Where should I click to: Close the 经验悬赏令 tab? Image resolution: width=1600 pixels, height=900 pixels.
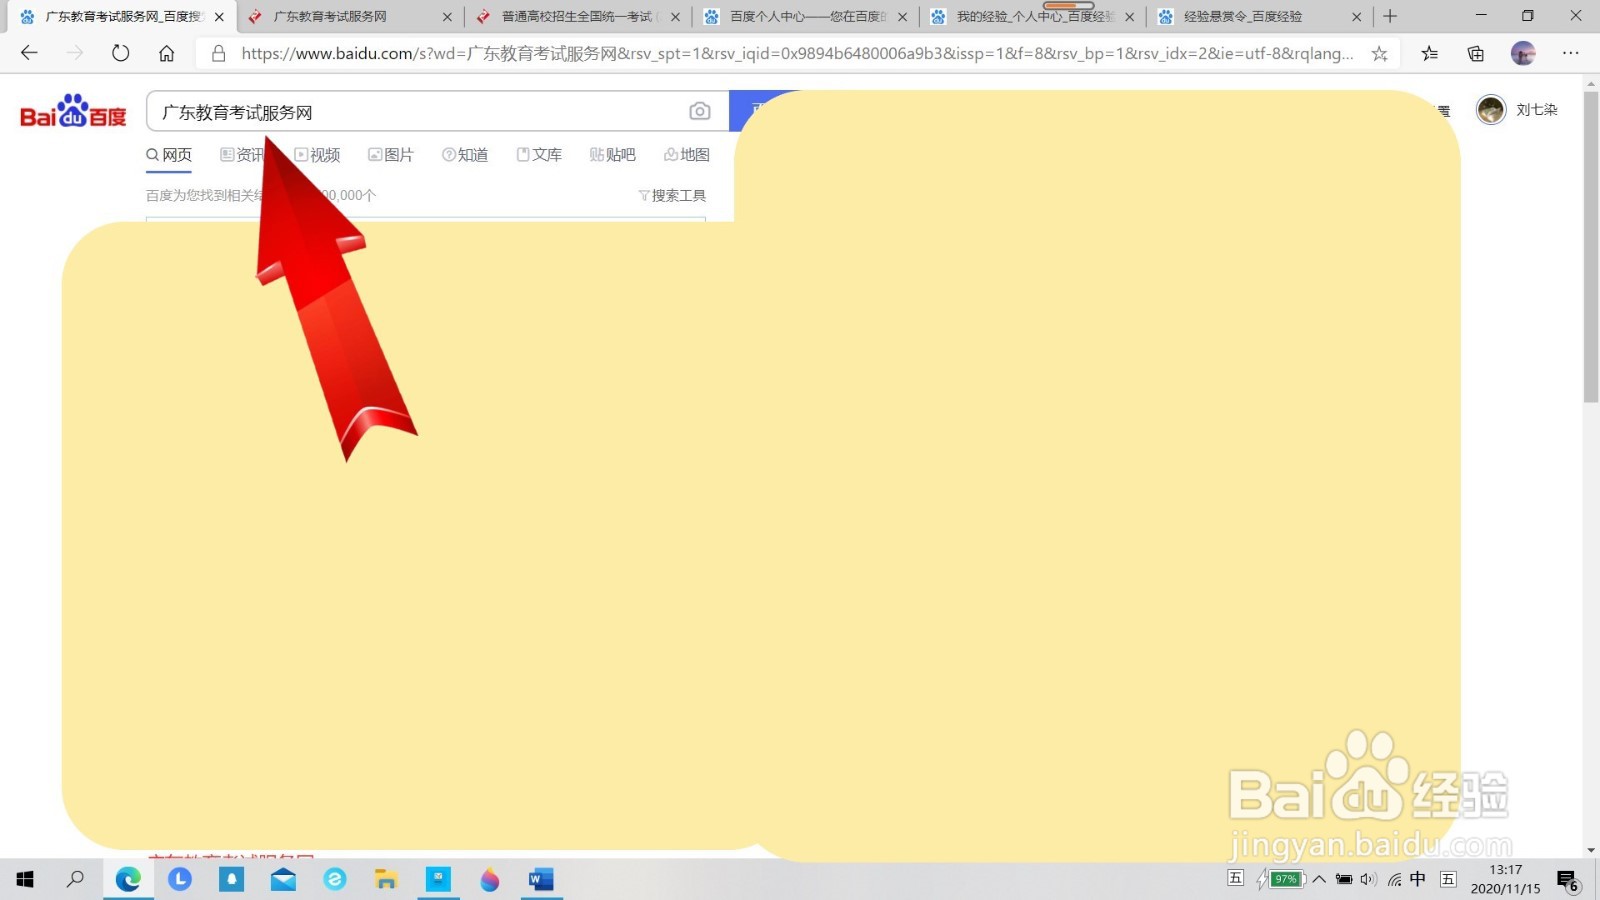(1357, 17)
